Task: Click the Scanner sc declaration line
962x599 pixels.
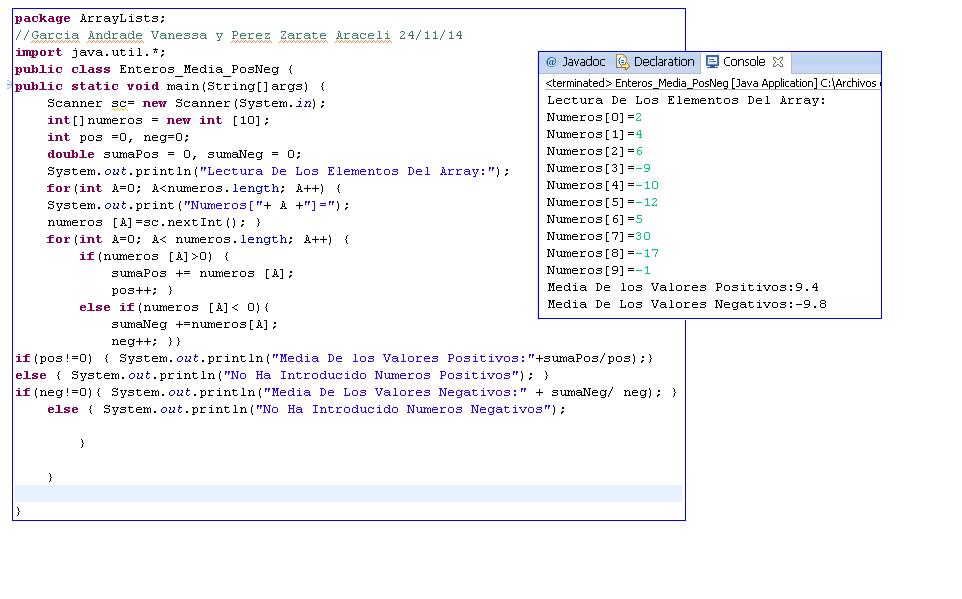Action: click(187, 104)
